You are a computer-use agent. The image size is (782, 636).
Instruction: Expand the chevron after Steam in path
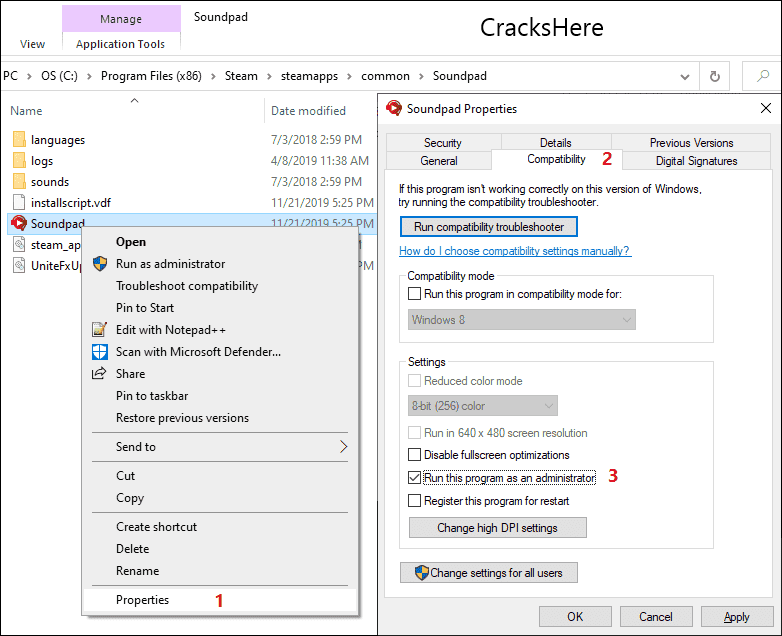(x=269, y=76)
